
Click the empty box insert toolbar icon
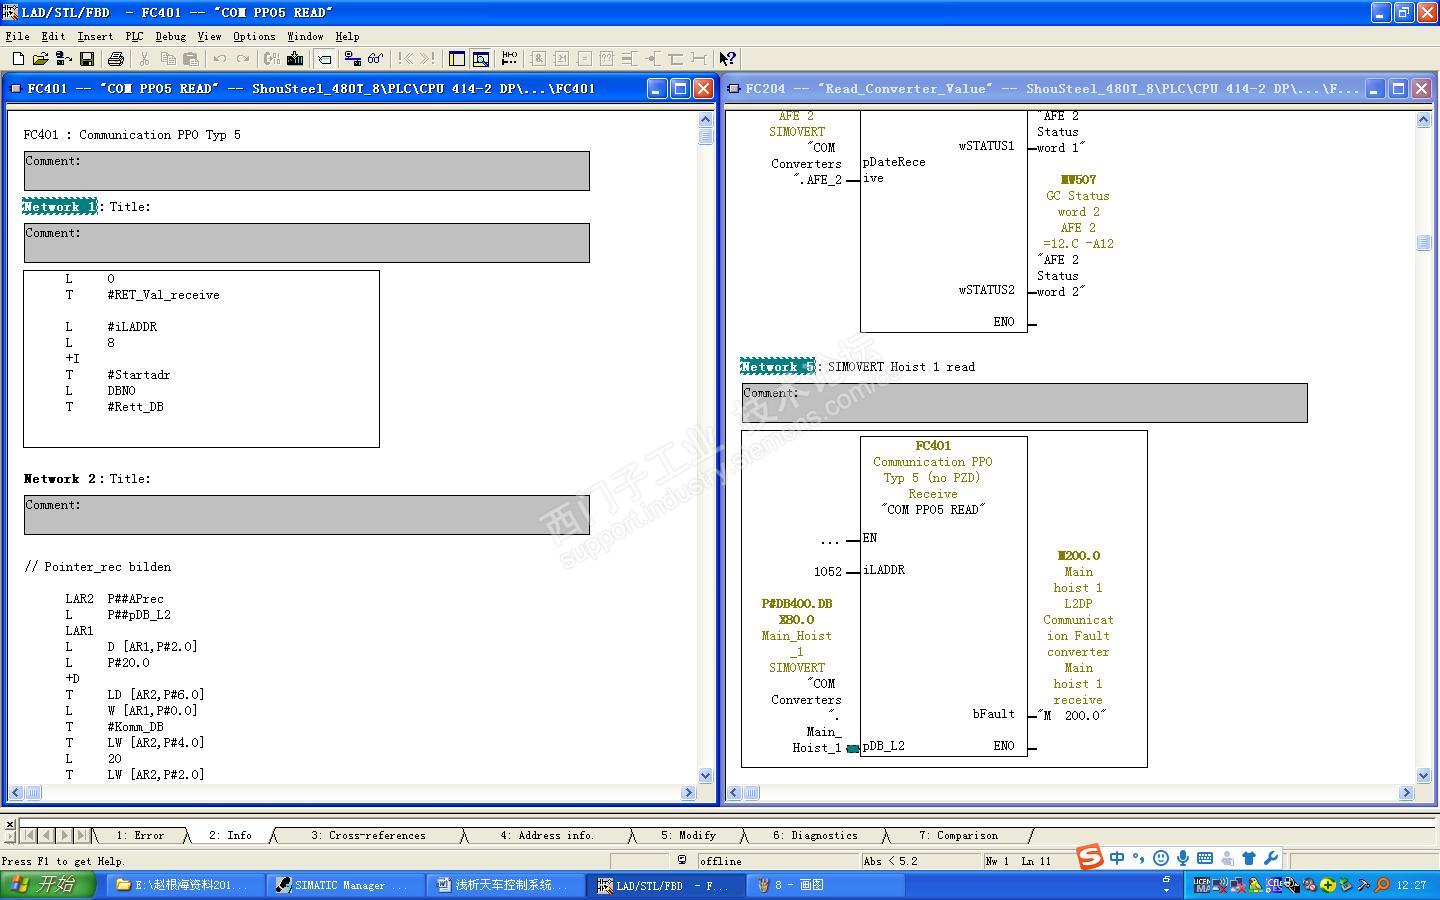tap(607, 59)
